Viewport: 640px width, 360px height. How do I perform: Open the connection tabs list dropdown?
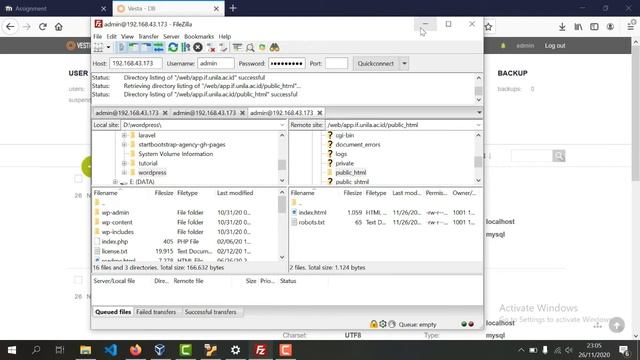tap(479, 113)
